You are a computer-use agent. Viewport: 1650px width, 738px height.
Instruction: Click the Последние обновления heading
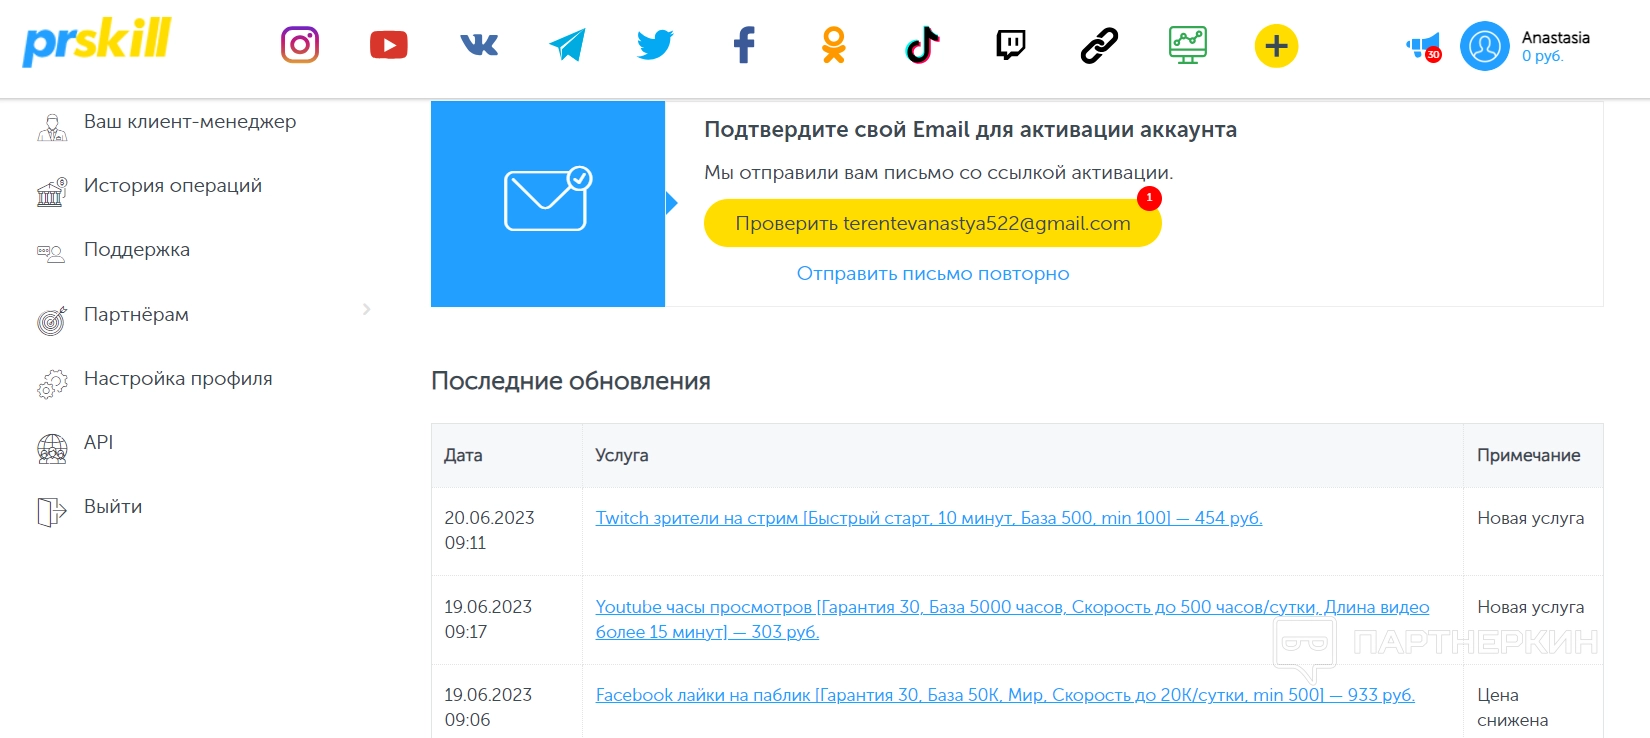571,381
